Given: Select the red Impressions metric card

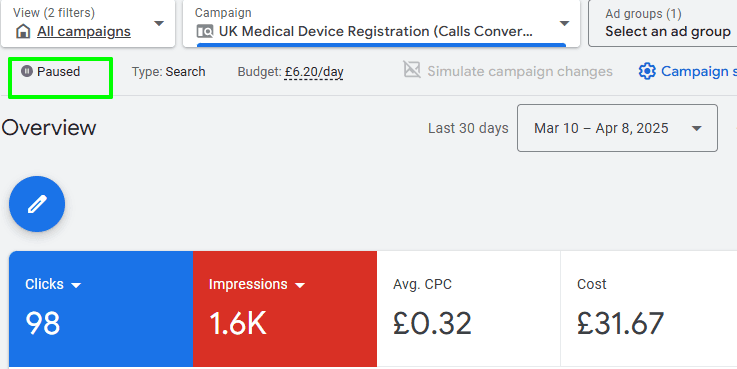Looking at the screenshot, I should (285, 309).
